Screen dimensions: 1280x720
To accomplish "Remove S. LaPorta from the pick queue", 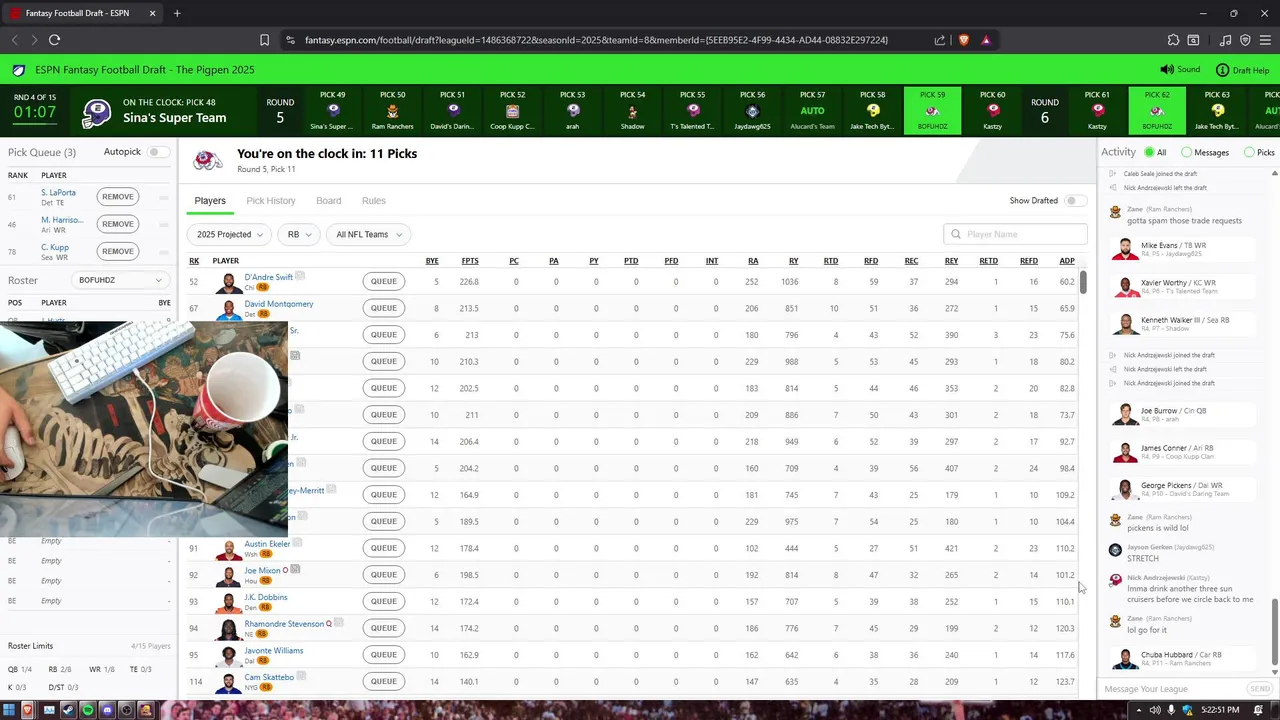I will point(117,197).
